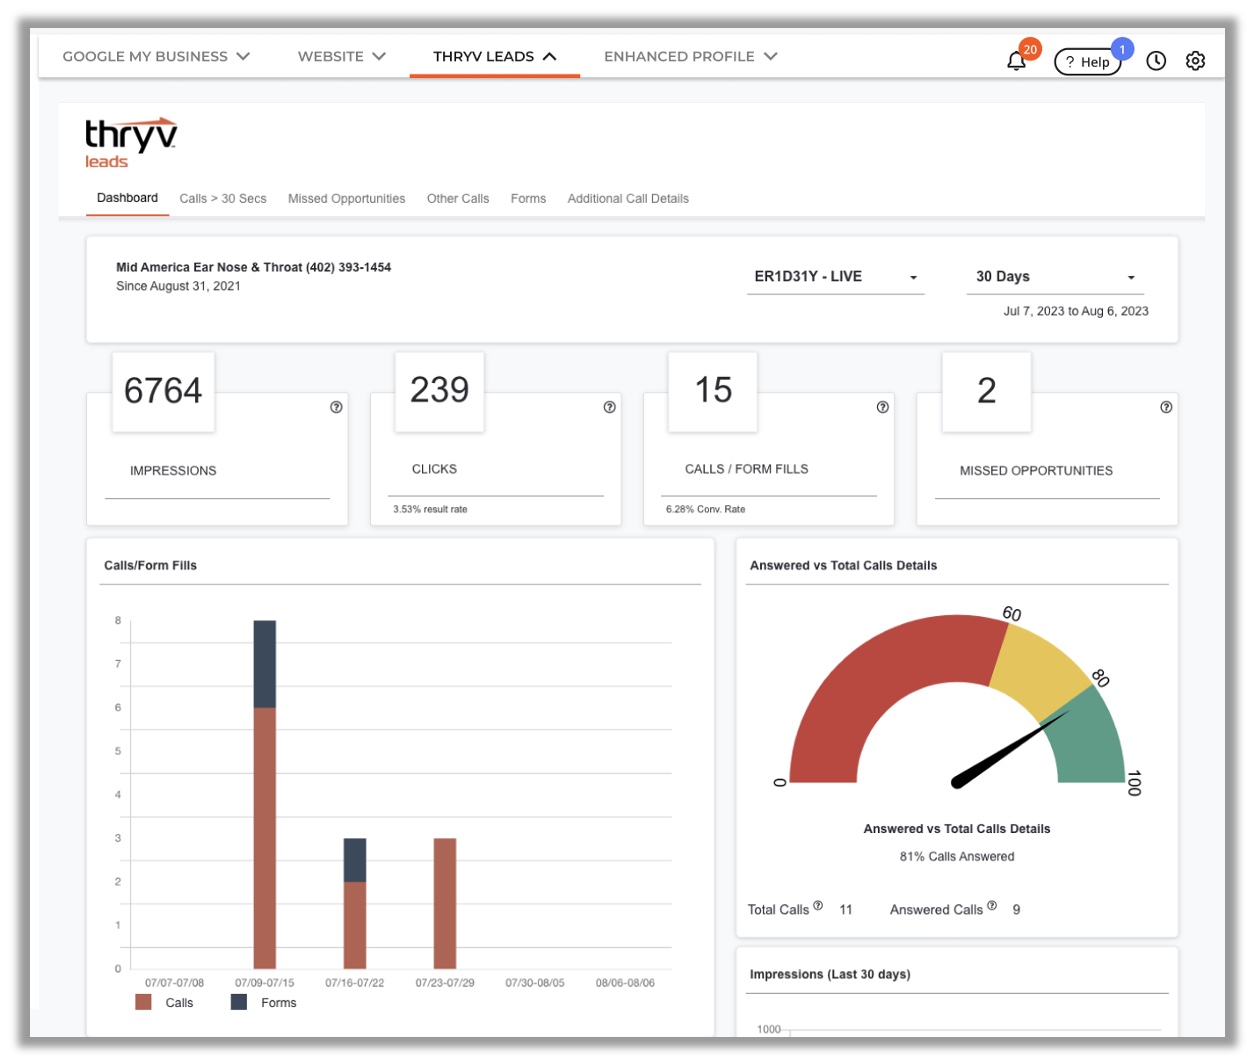Switch to the Missed Opportunities tab
This screenshot has height=1062, width=1252.
click(346, 199)
